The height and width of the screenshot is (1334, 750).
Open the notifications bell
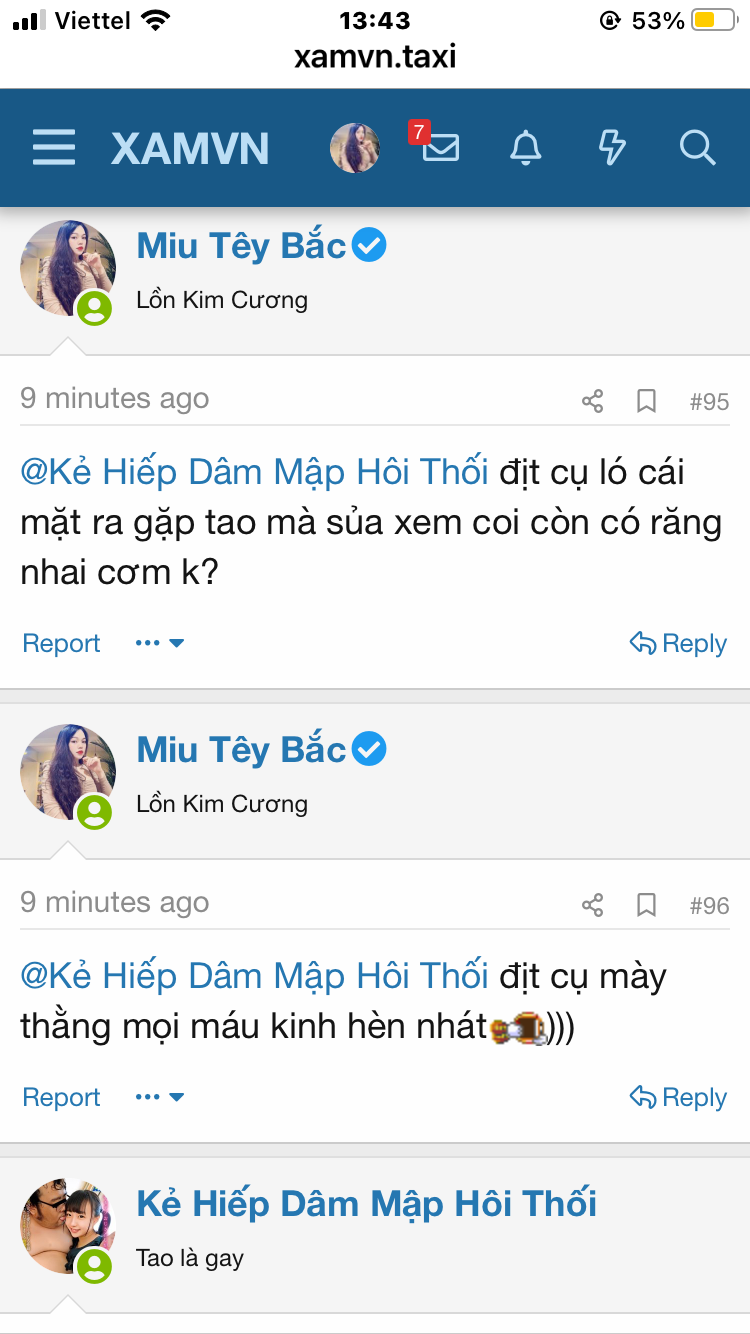(x=526, y=148)
